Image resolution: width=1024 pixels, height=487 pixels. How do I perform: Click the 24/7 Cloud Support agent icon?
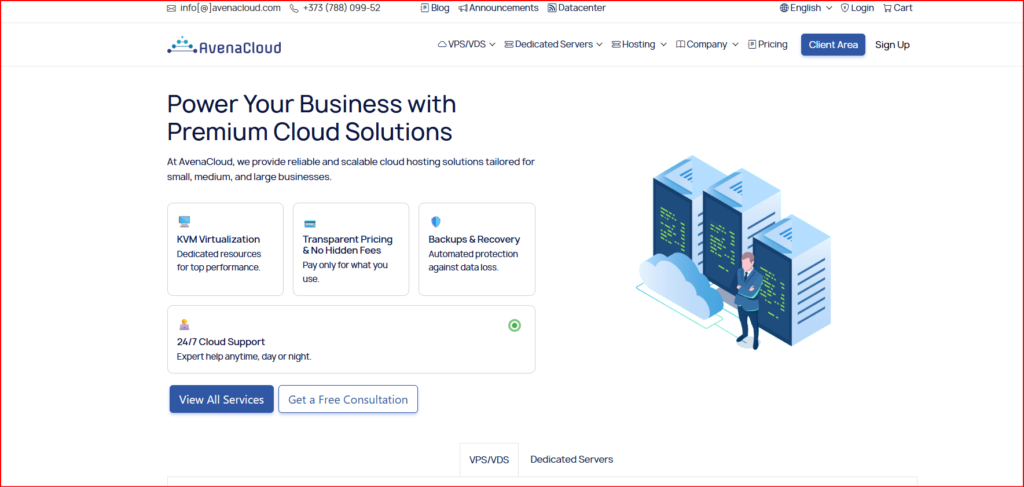pos(184,324)
